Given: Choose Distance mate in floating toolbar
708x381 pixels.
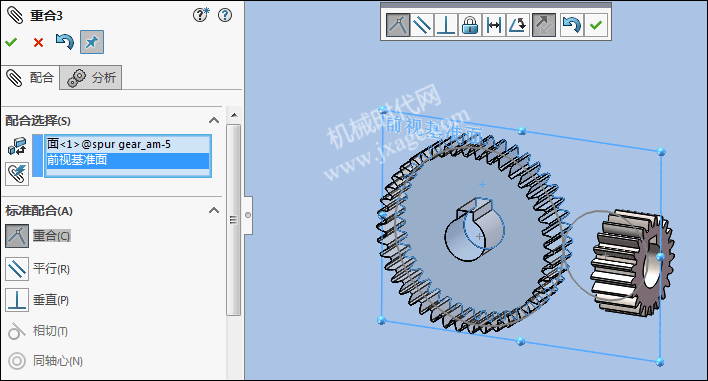Looking at the screenshot, I should click(x=494, y=25).
